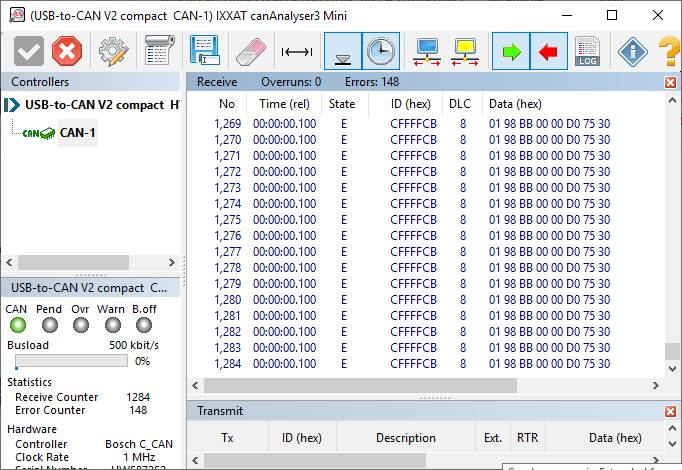The width and height of the screenshot is (682, 470).
Task: Click the Tx column header in Transmit
Action: tap(227, 438)
